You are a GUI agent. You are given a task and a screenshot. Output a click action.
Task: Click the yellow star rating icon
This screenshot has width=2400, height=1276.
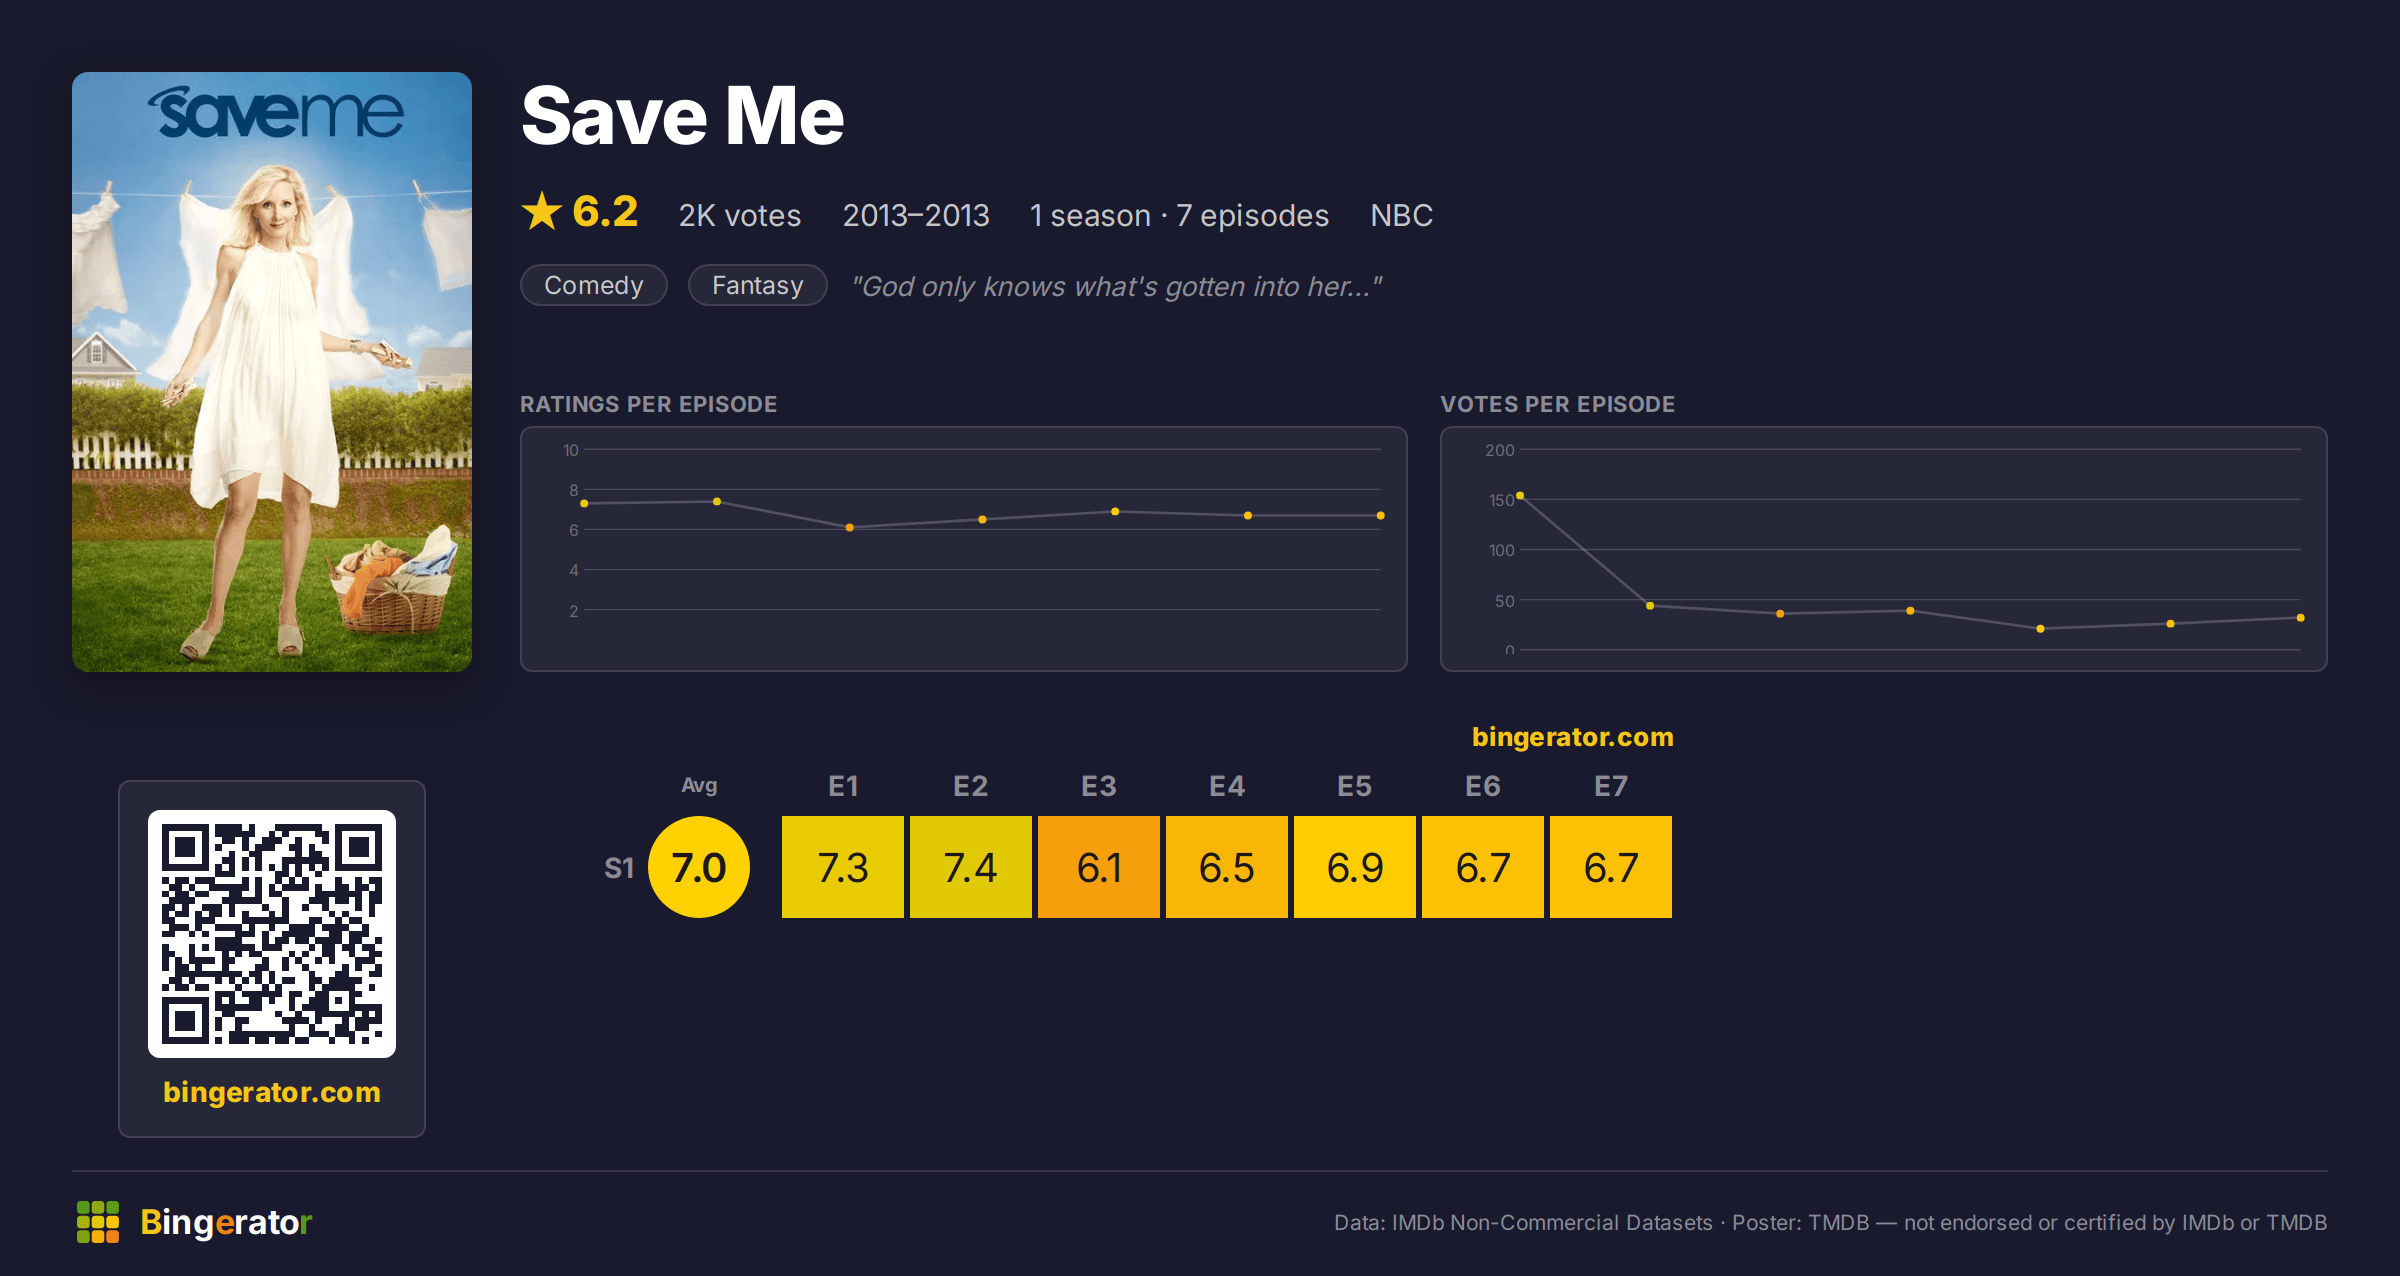pos(542,211)
